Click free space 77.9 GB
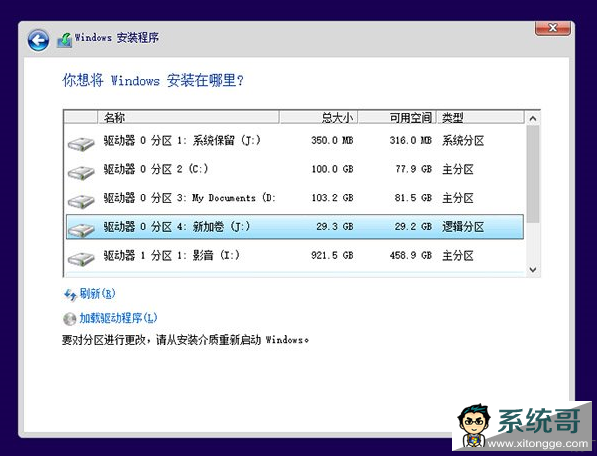The width and height of the screenshot is (597, 456). 413,169
